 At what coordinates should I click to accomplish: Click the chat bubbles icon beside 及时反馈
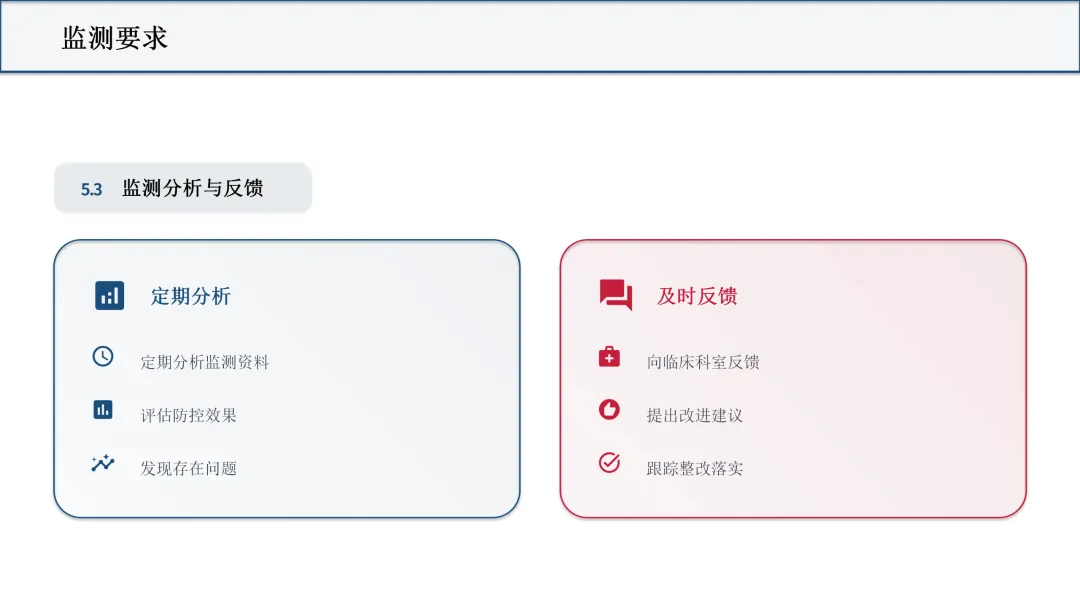[616, 295]
